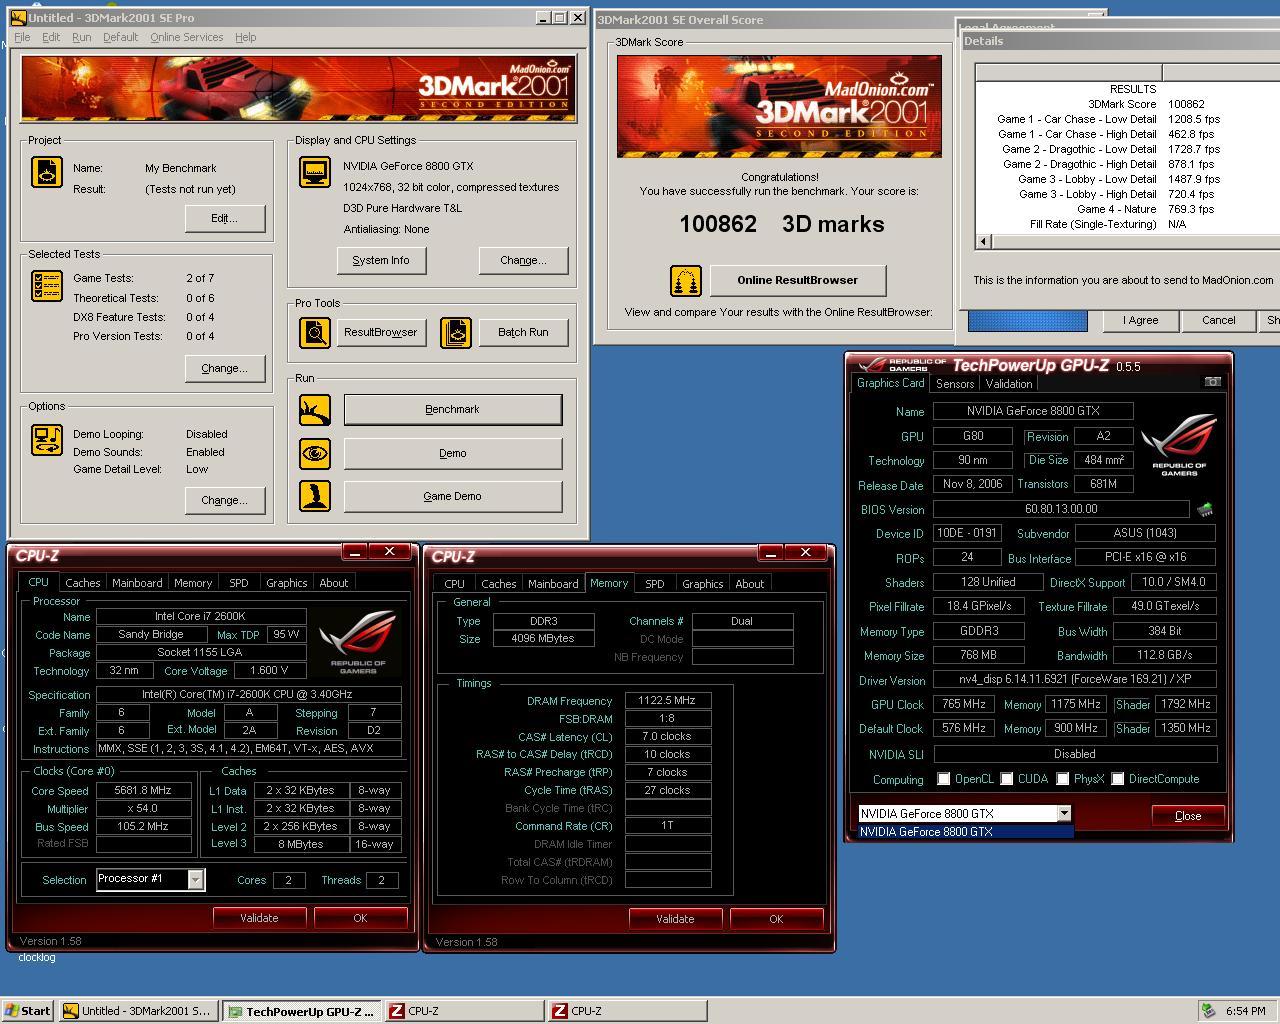Click the Demo button
This screenshot has height=1024, width=1280.
coord(452,453)
